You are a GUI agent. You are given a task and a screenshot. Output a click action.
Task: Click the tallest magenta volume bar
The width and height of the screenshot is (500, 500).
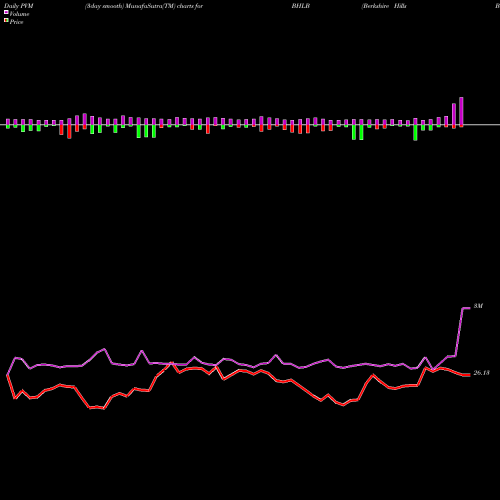(461, 111)
